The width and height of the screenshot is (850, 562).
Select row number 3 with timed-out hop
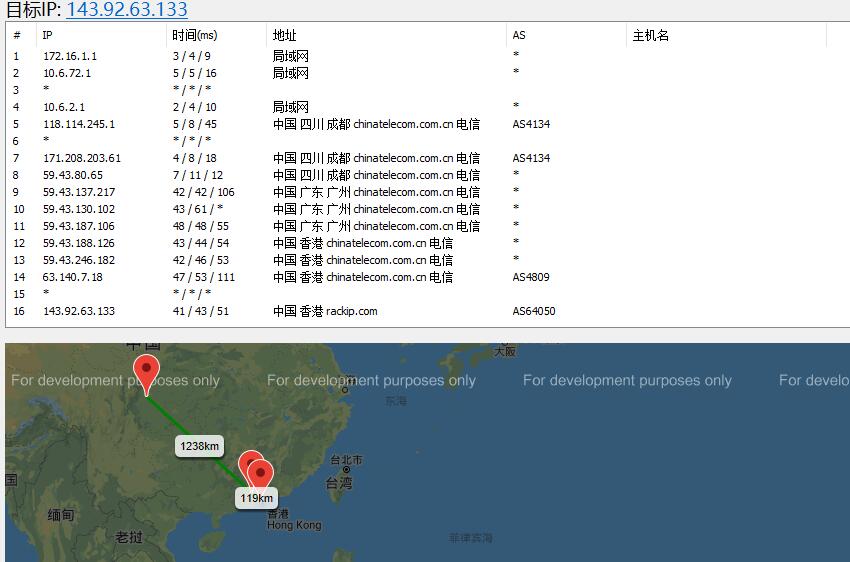[x=16, y=90]
